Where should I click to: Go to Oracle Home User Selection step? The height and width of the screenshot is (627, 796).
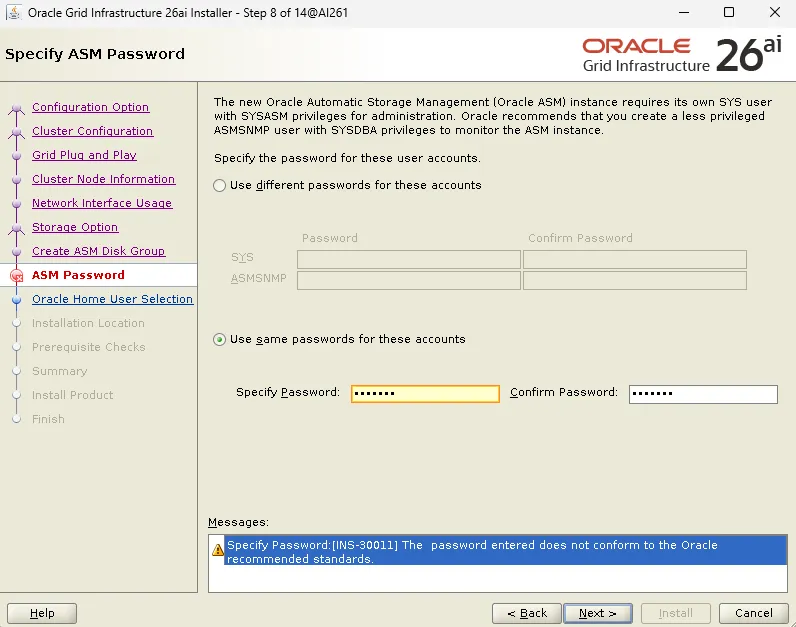tap(113, 299)
